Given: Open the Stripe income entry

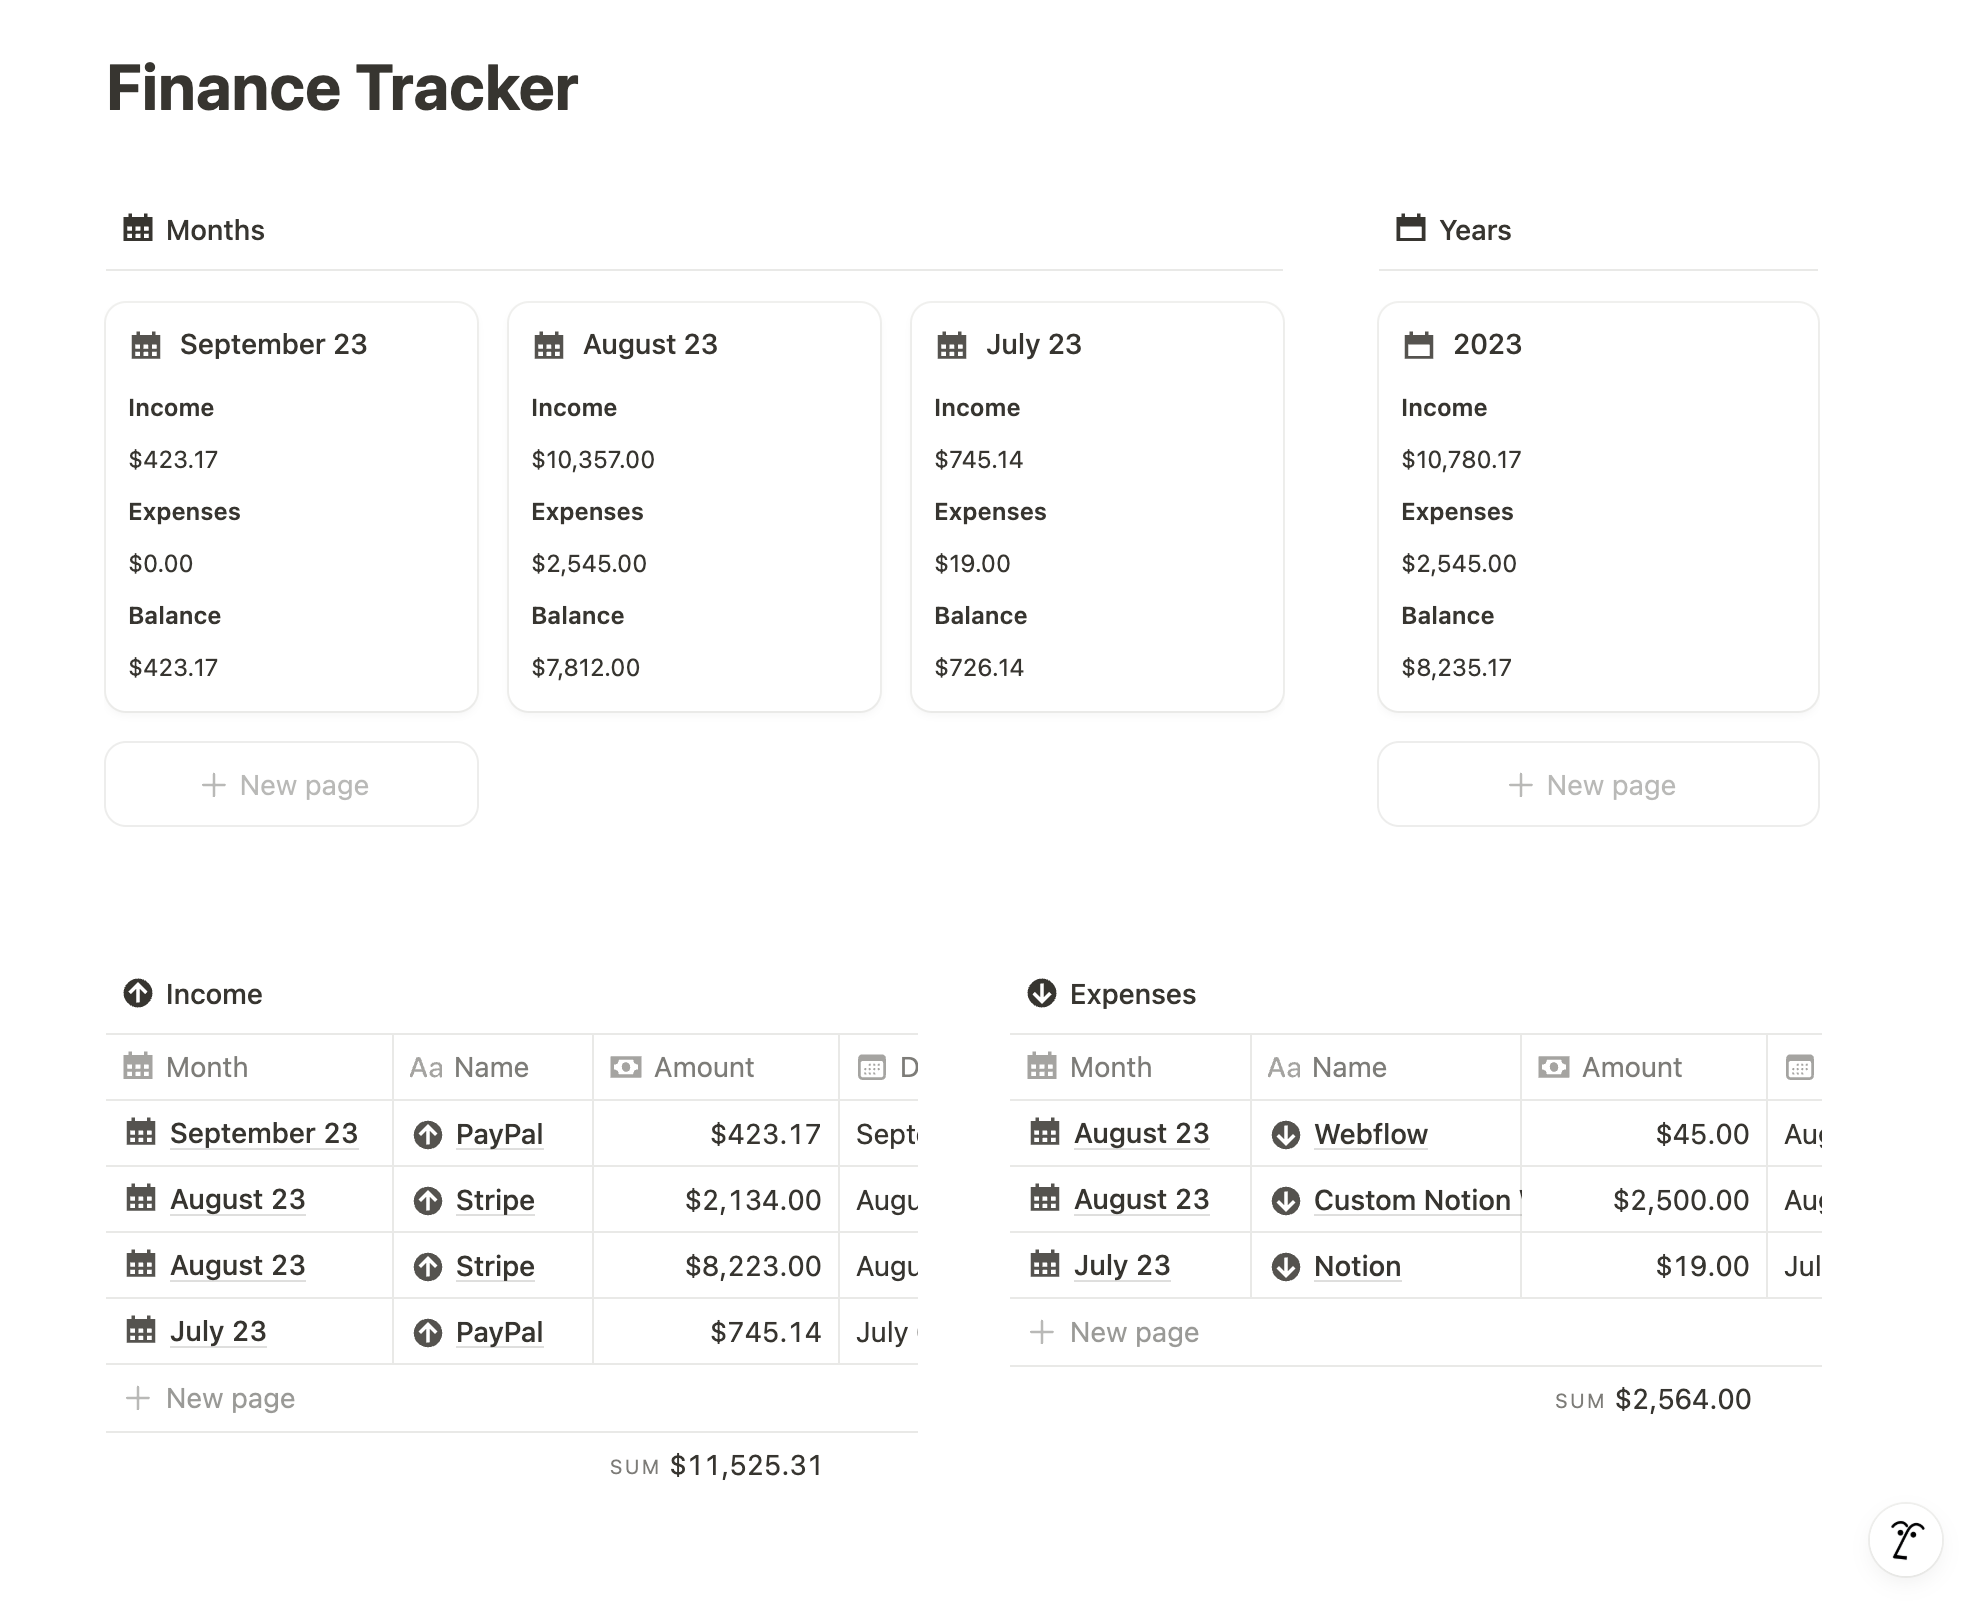Looking at the screenshot, I should (x=494, y=1199).
